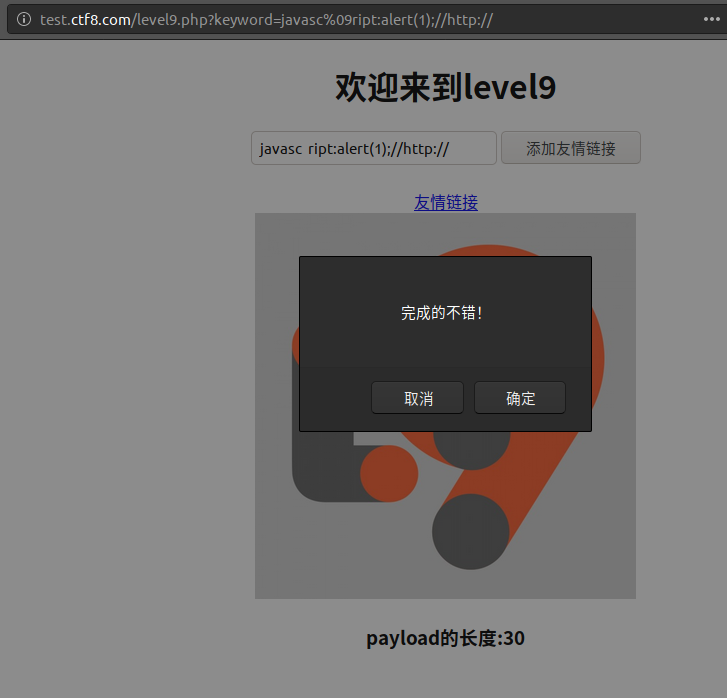Click the 欢迎来到level9 page heading
The image size is (727, 698).
tap(445, 88)
